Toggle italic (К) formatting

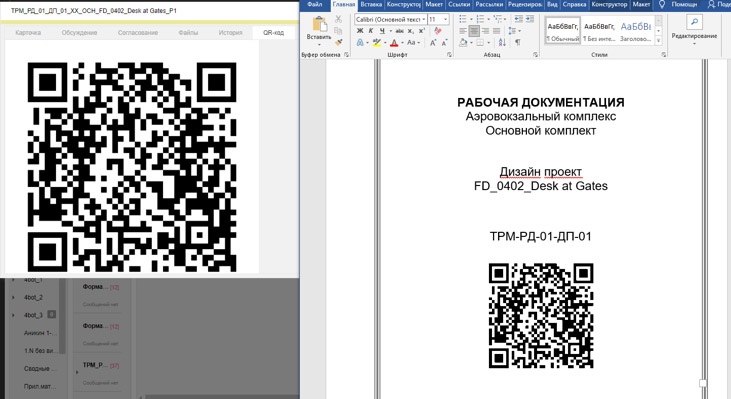371,31
